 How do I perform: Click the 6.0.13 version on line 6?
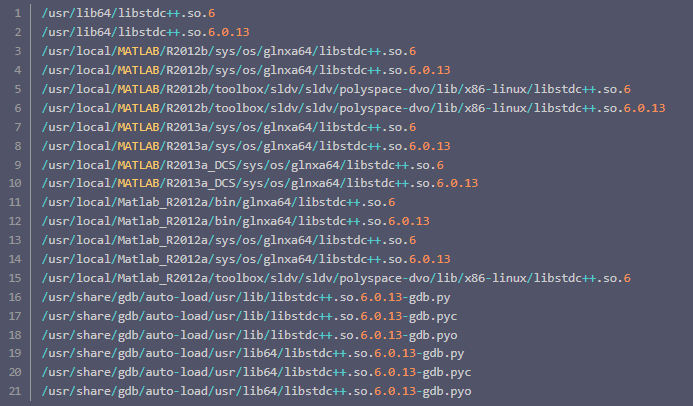pos(644,108)
